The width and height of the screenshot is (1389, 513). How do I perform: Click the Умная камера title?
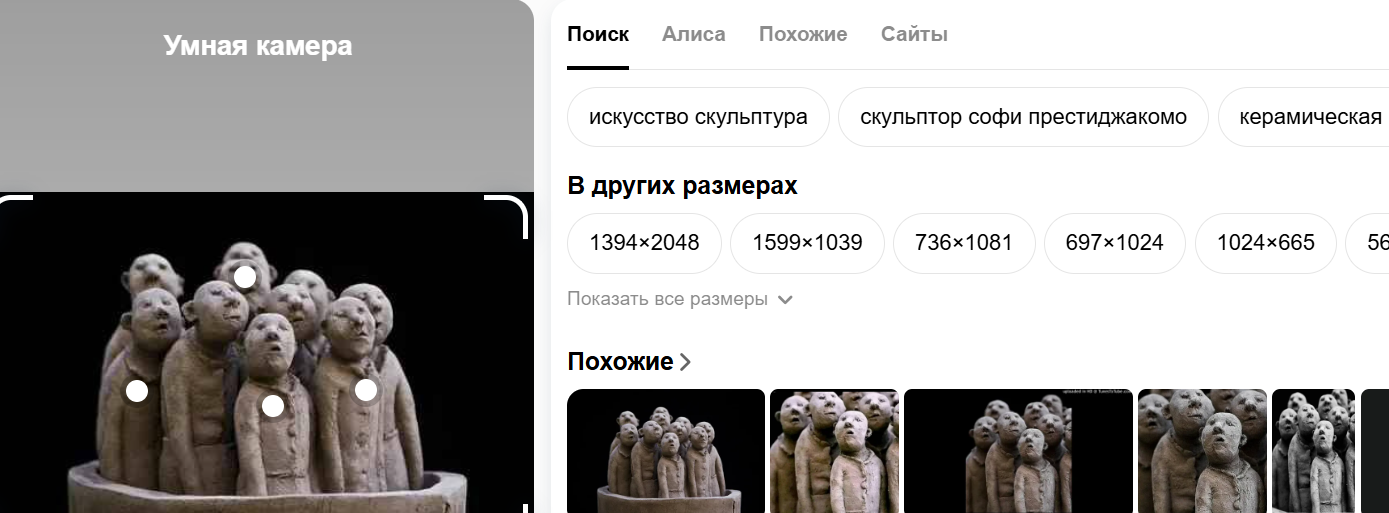(258, 46)
